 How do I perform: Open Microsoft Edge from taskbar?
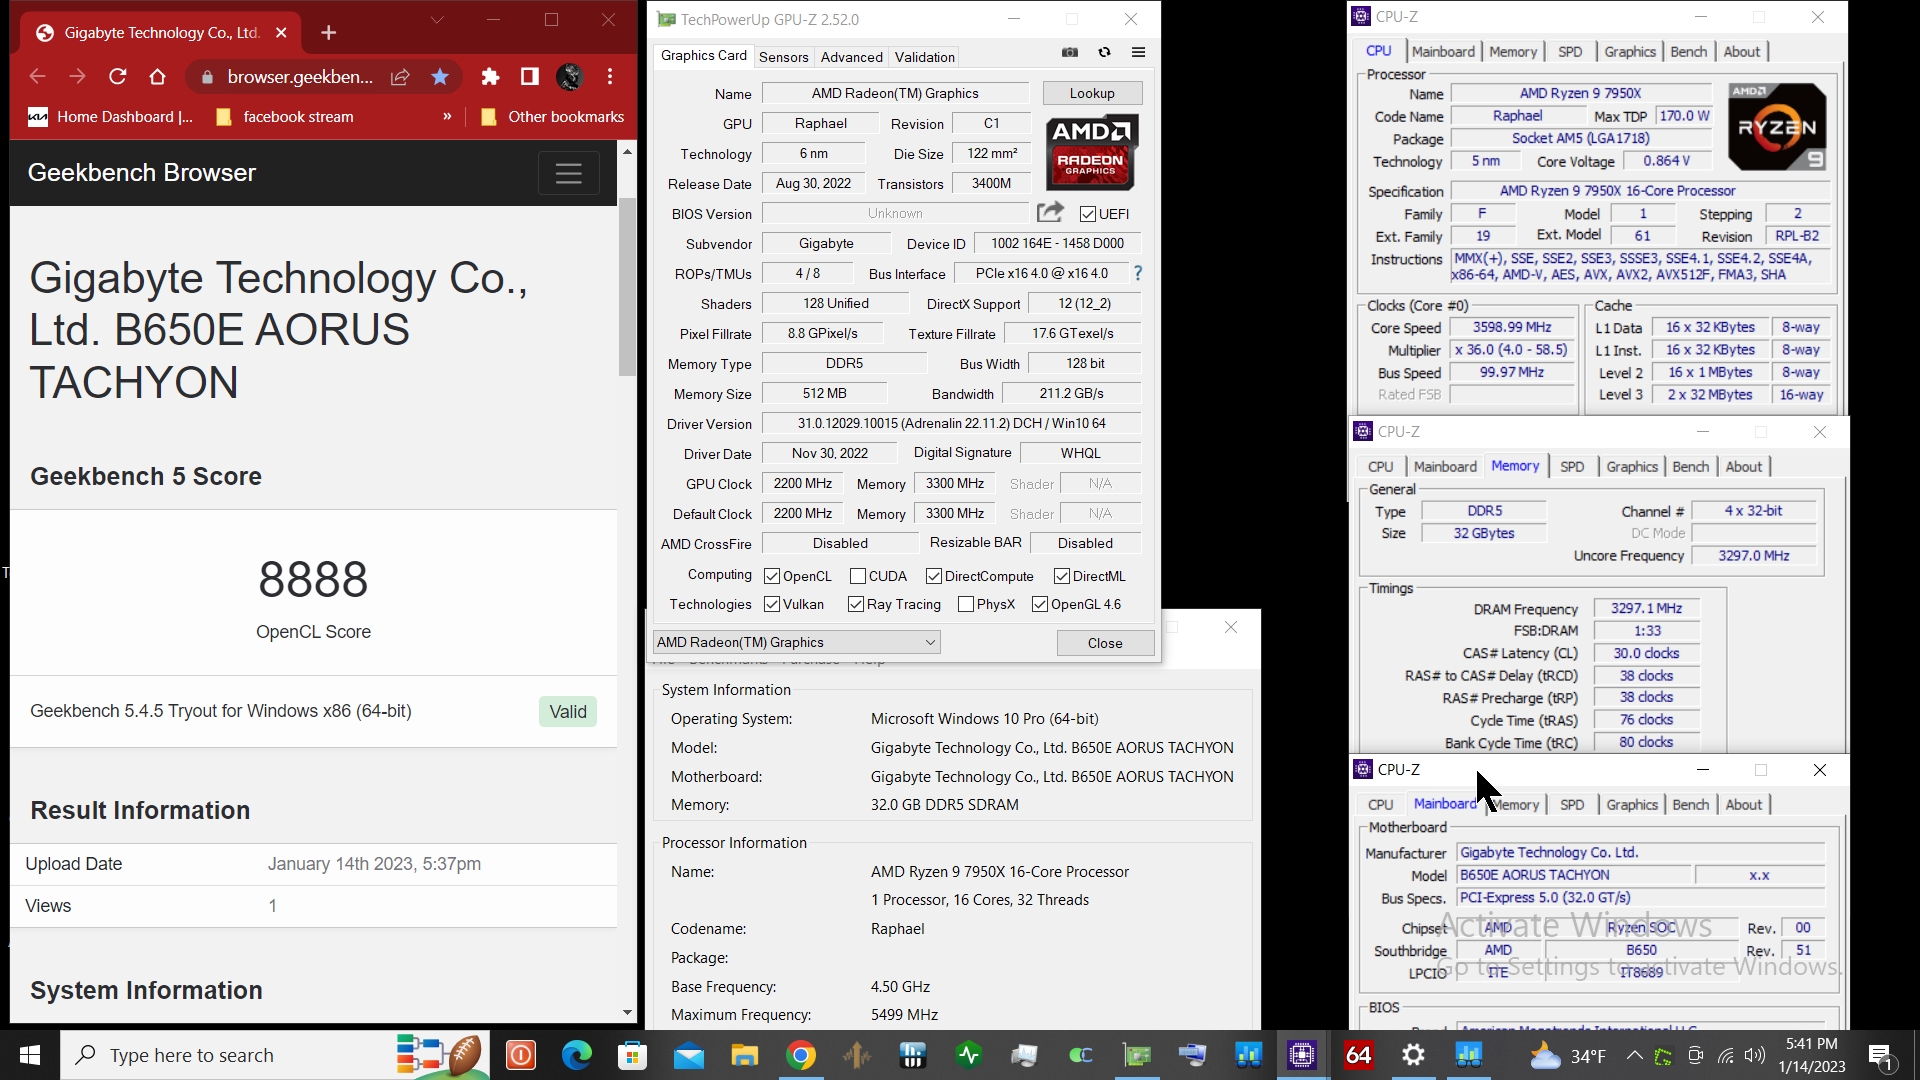click(x=577, y=1055)
